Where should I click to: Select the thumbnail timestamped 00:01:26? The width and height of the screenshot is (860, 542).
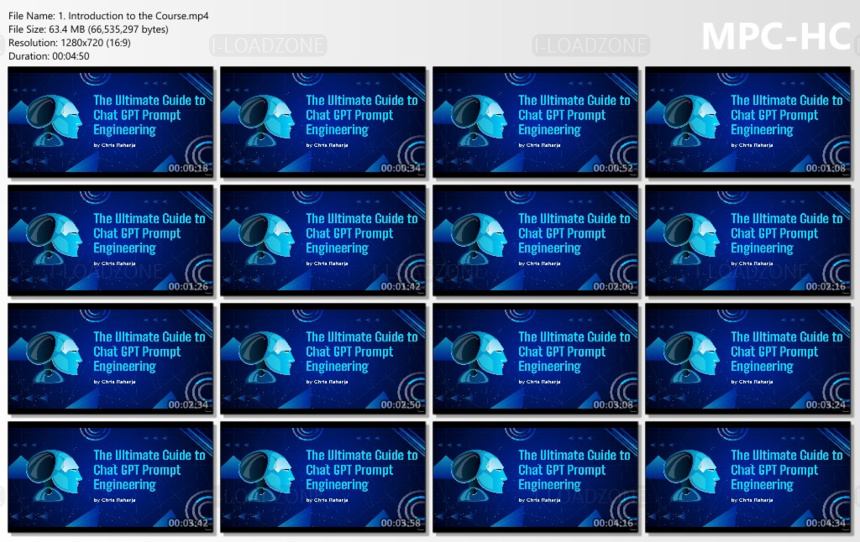coord(111,240)
